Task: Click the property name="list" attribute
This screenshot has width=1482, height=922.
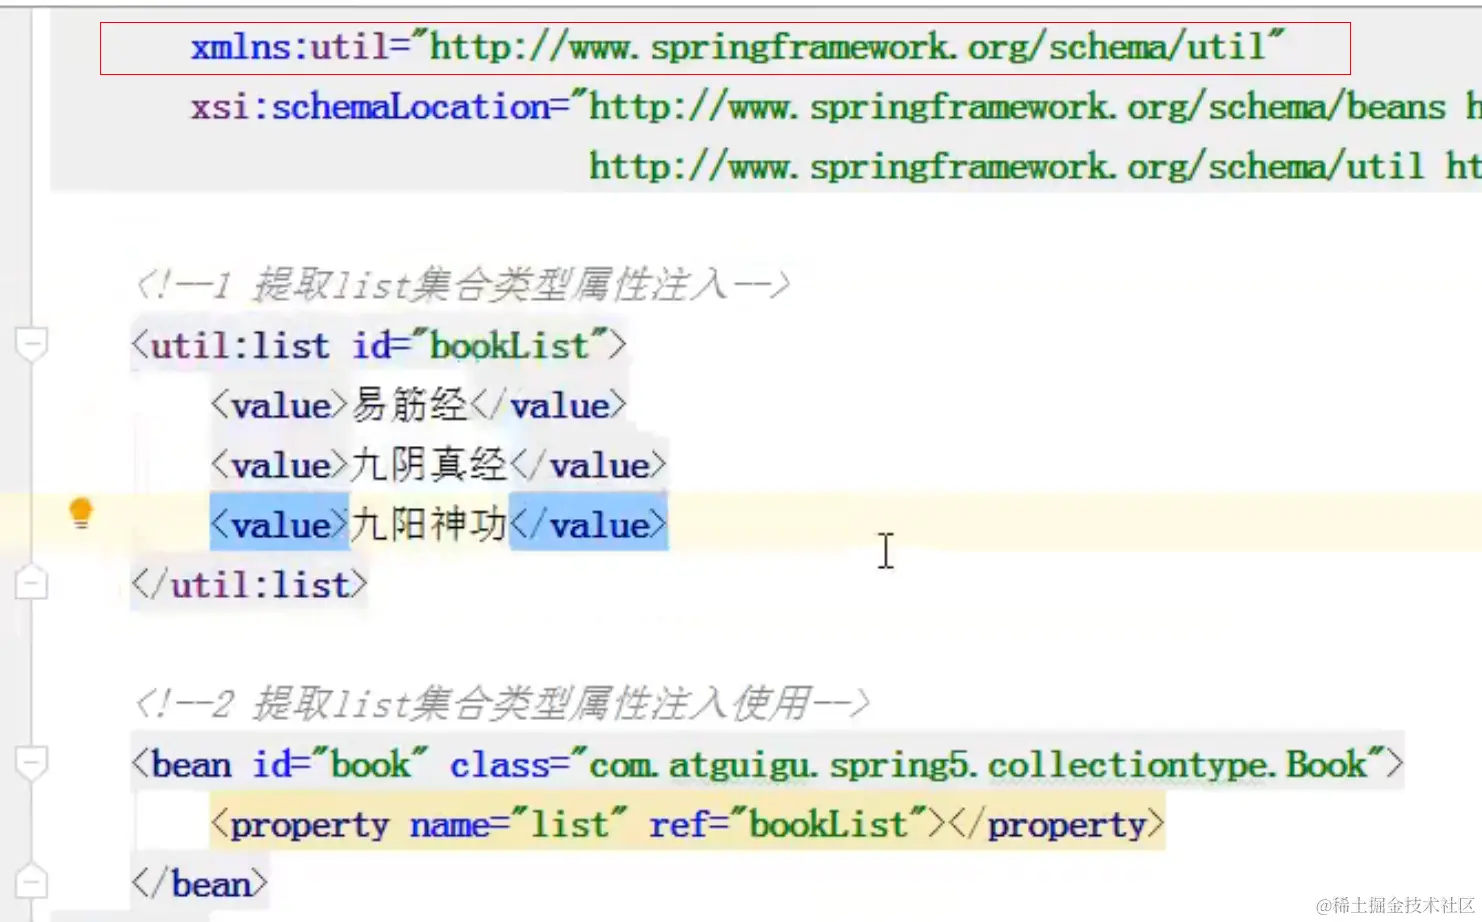Action: [519, 824]
